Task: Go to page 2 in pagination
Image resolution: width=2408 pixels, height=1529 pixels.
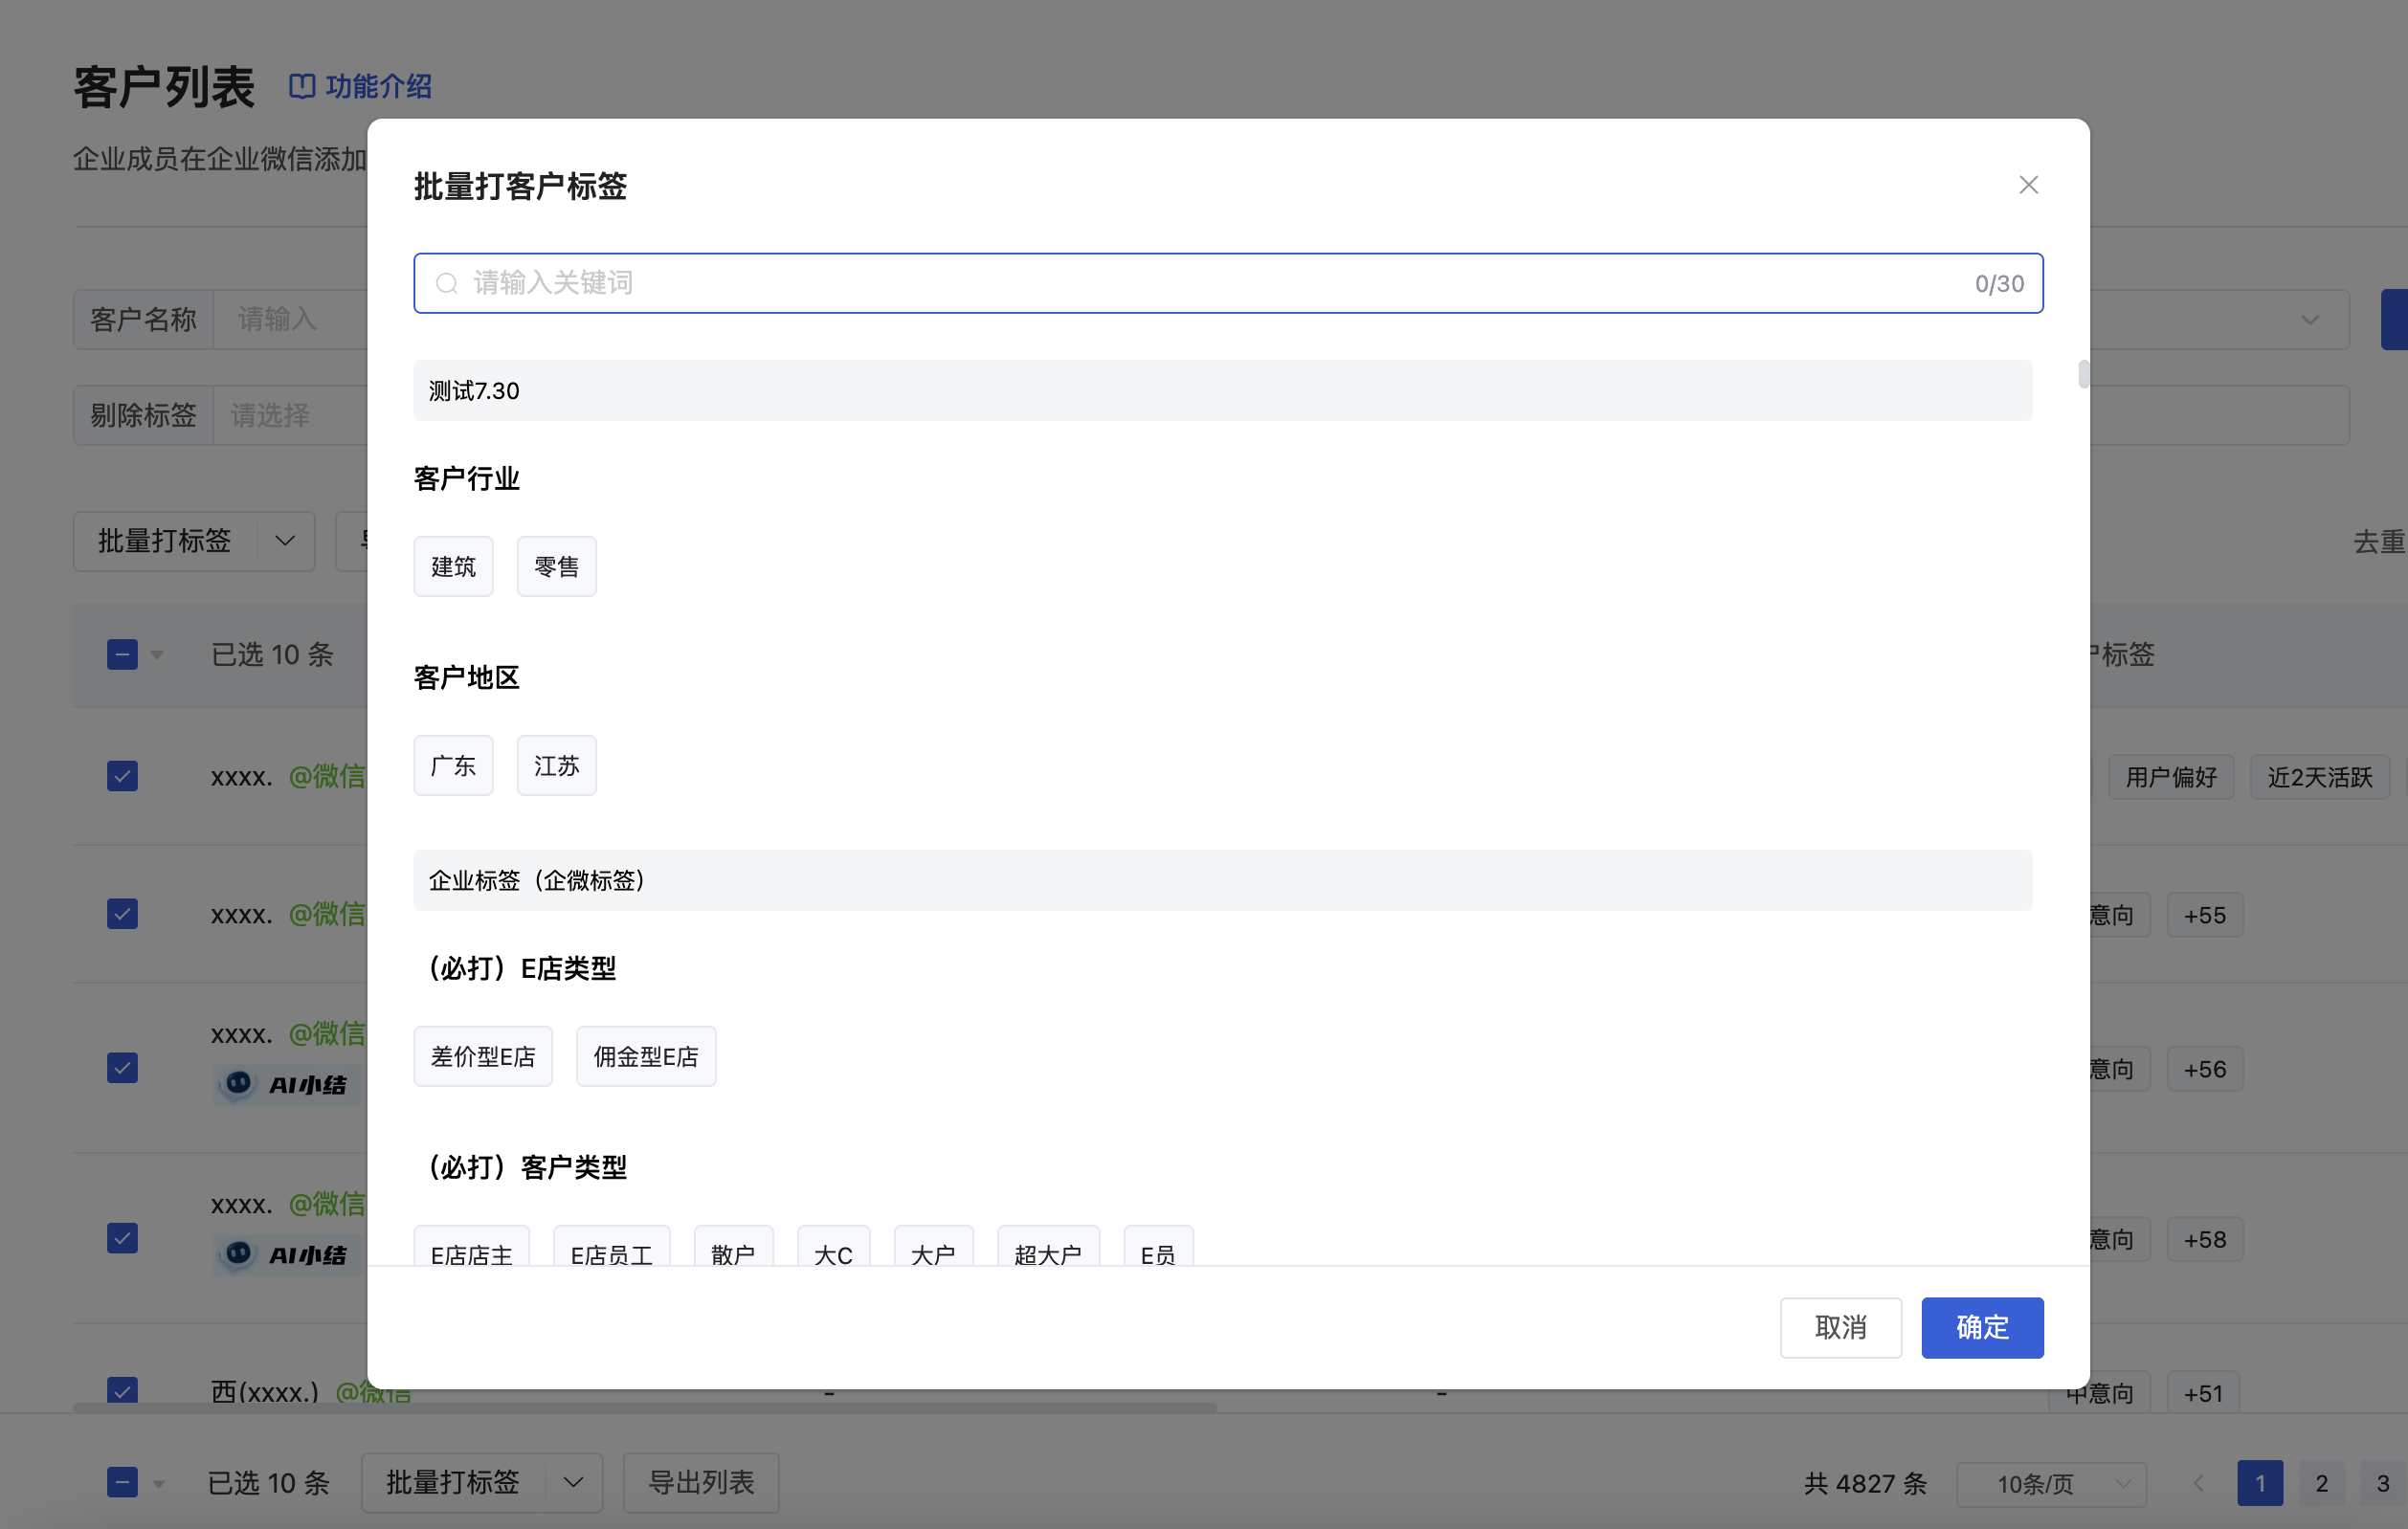Action: tap(2321, 1483)
